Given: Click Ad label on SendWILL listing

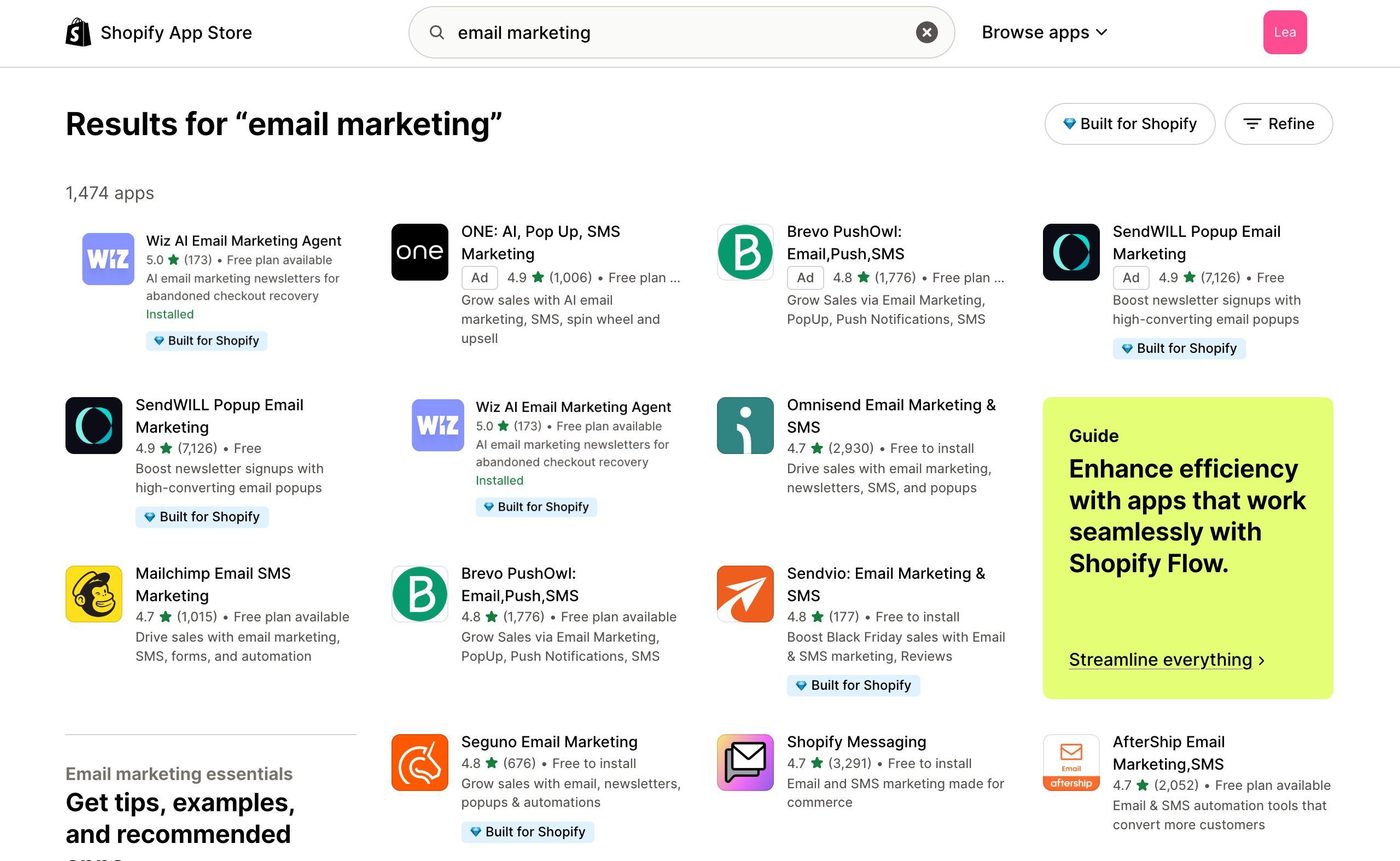Looking at the screenshot, I should (x=1131, y=278).
